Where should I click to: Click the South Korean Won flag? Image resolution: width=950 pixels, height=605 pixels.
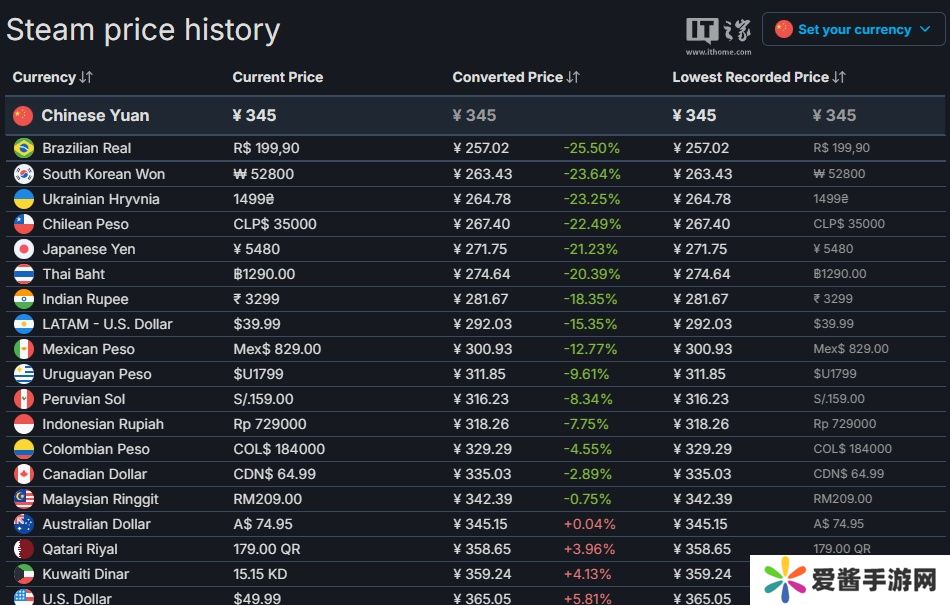[x=24, y=174]
